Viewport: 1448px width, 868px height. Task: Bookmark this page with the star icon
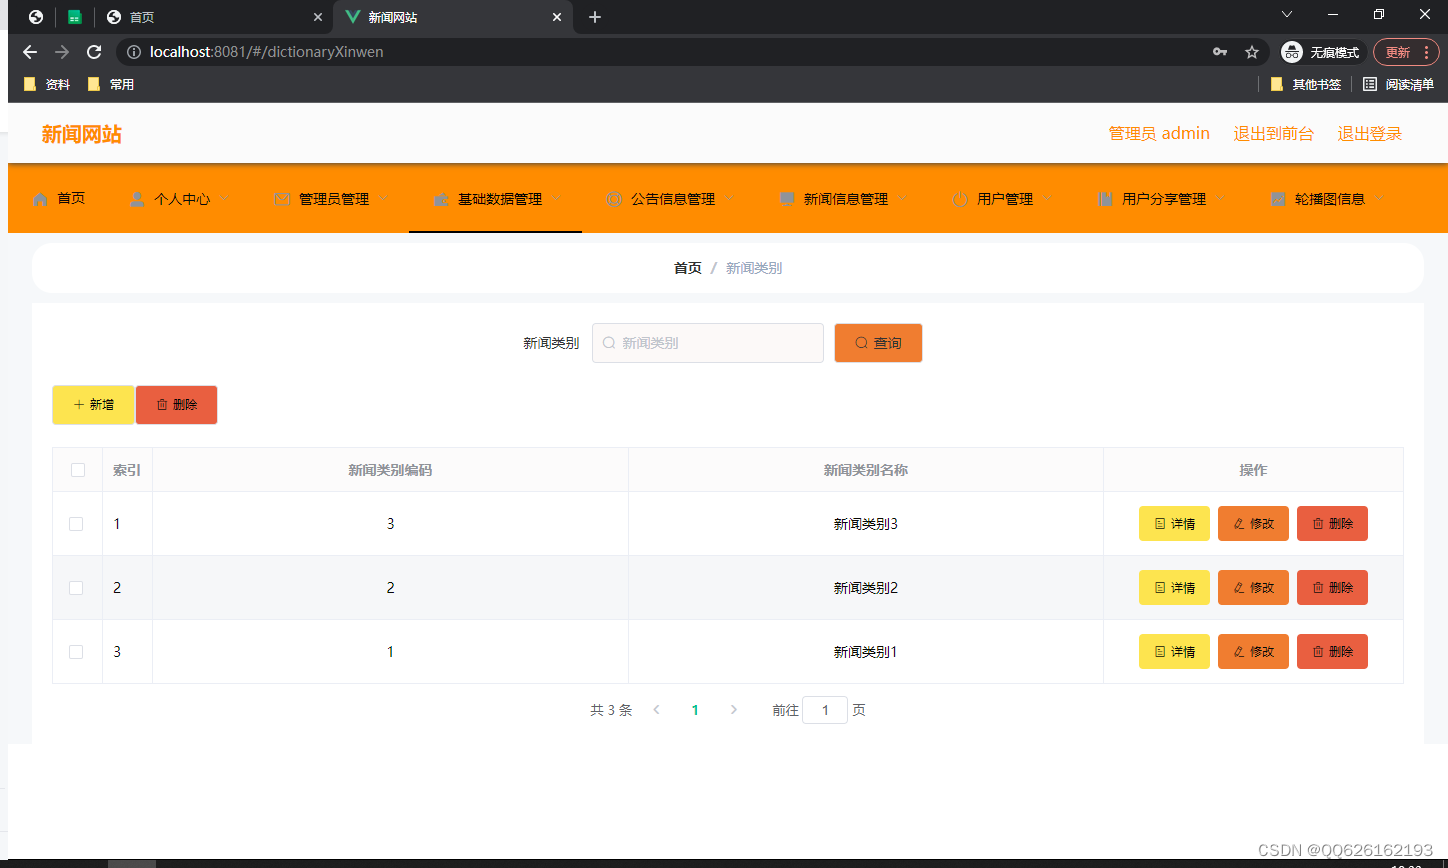1251,52
